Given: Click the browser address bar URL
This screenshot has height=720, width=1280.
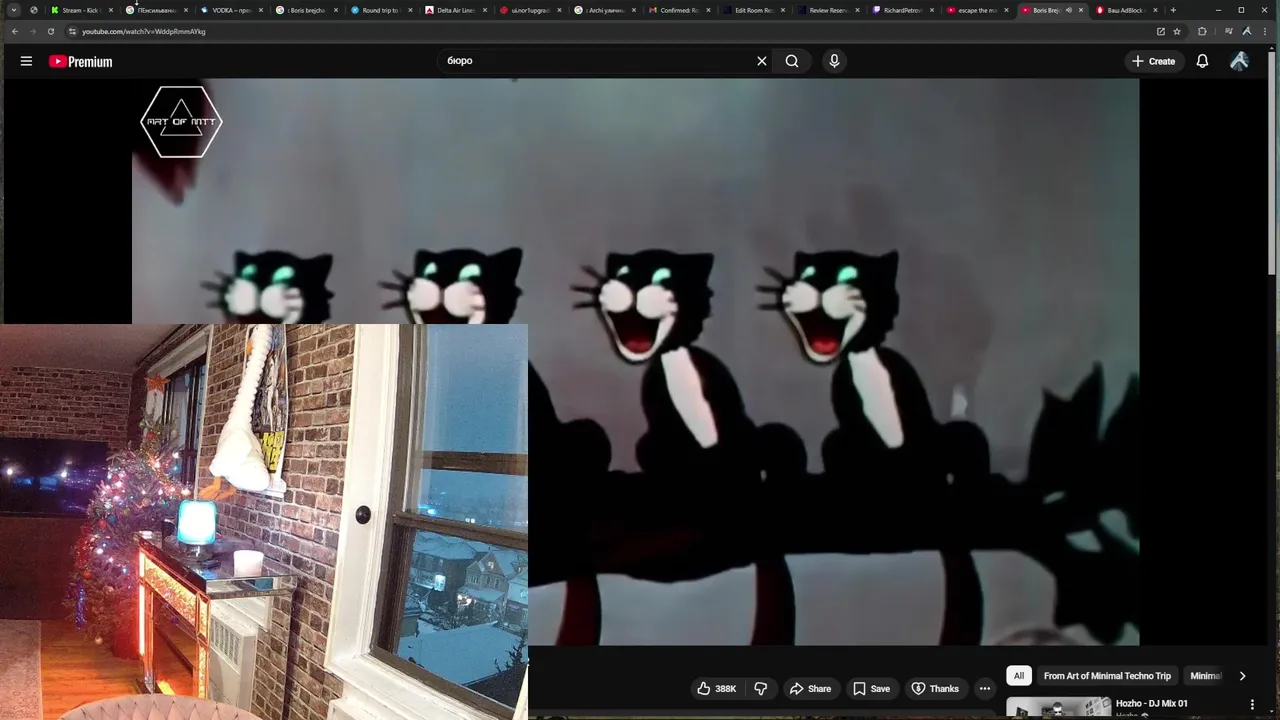Looking at the screenshot, I should pos(144,31).
